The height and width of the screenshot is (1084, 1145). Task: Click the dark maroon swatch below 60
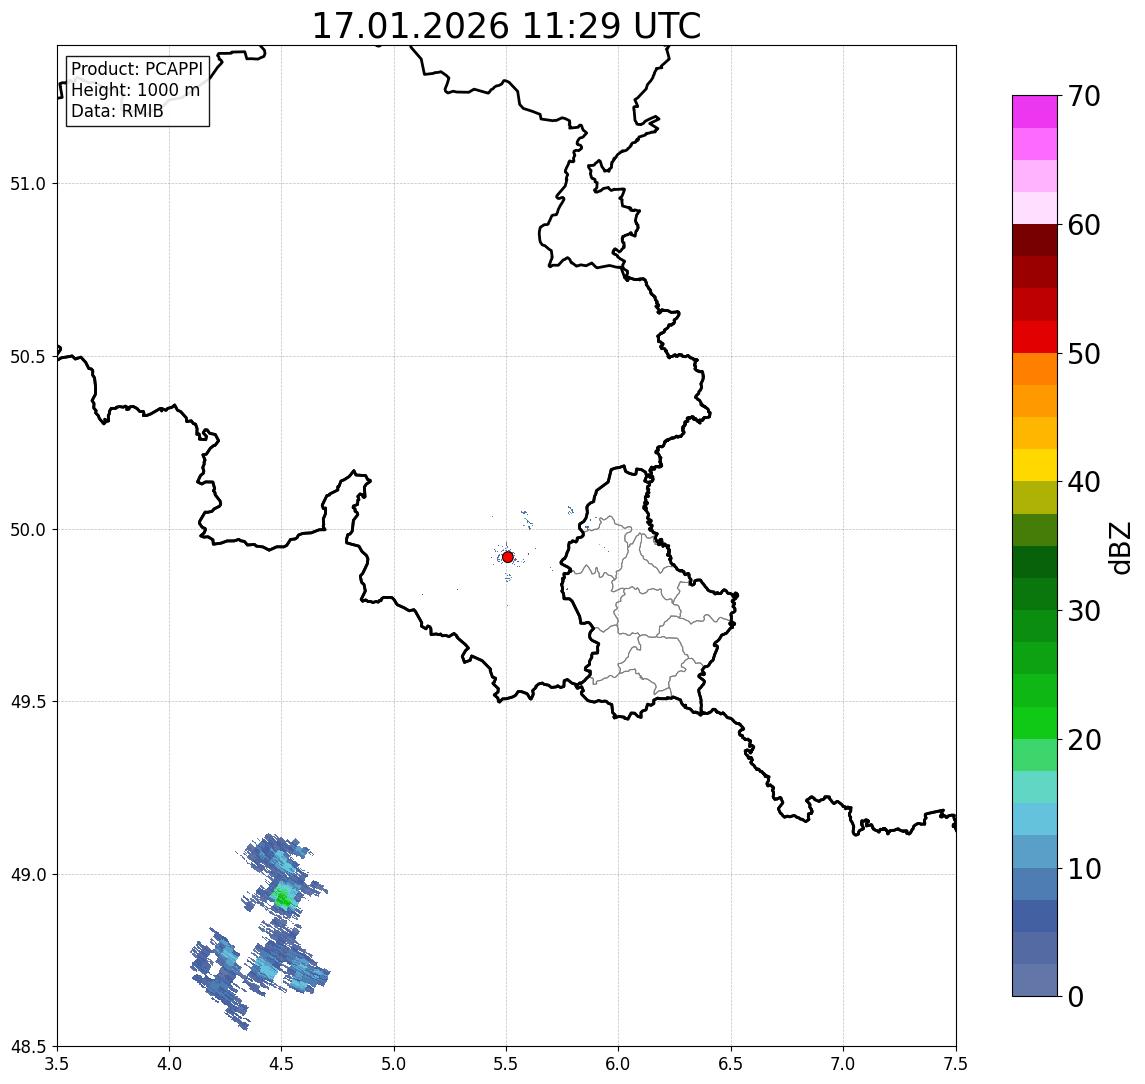[1035, 240]
